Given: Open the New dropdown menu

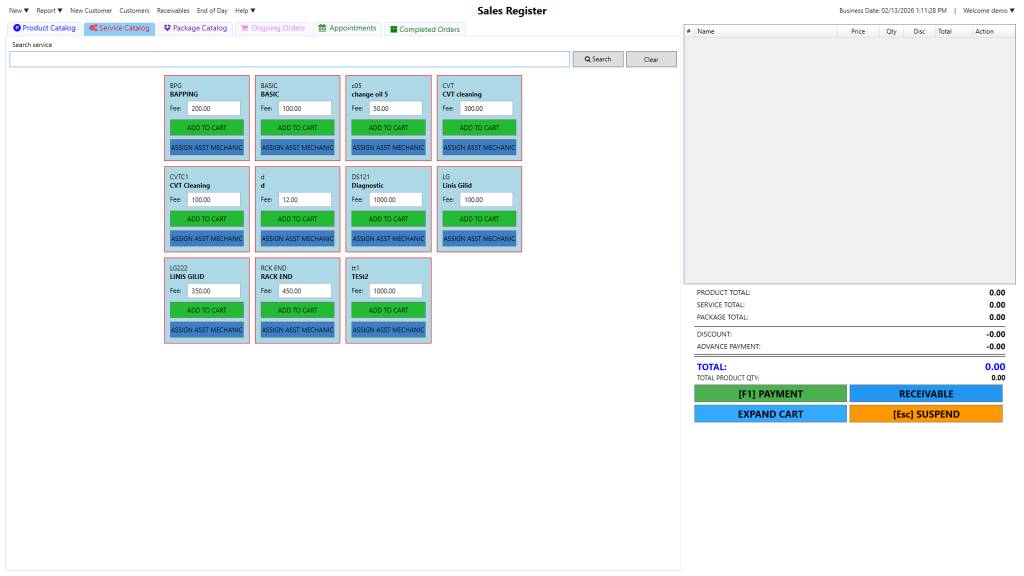Looking at the screenshot, I should (19, 10).
